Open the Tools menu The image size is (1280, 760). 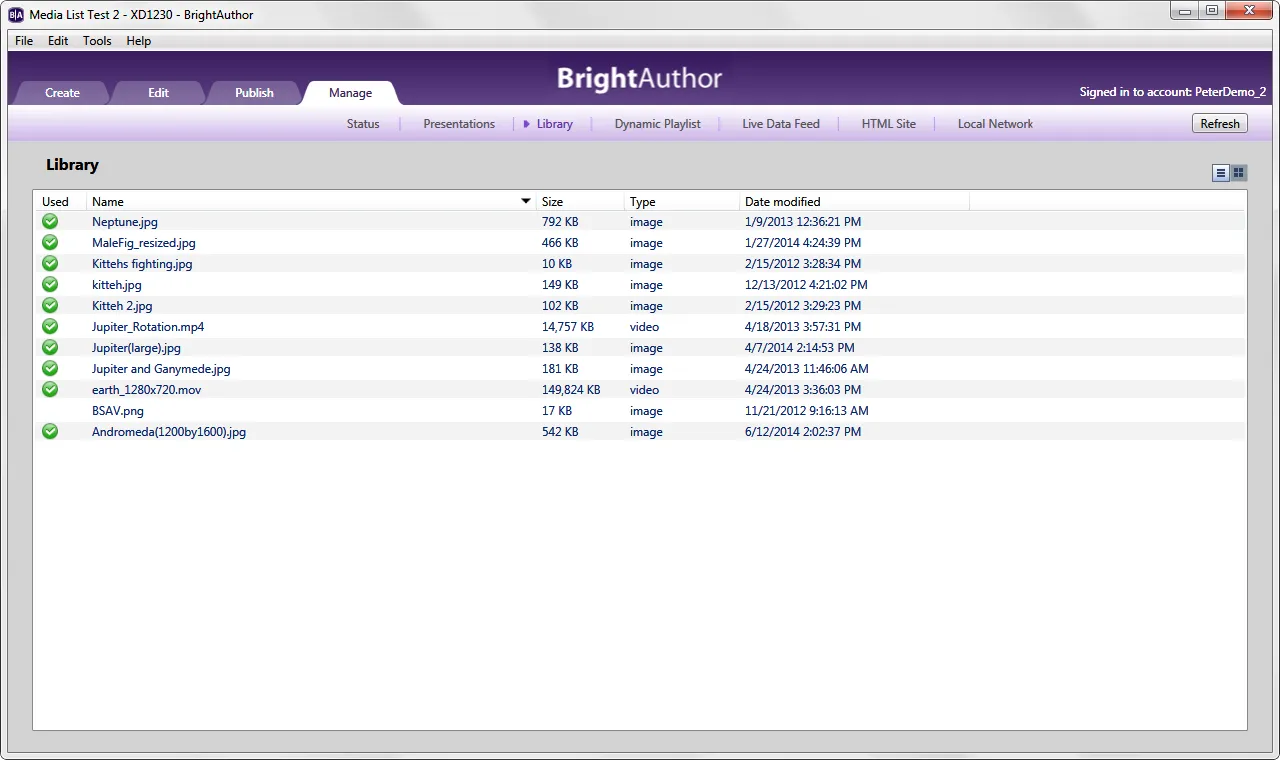[97, 41]
